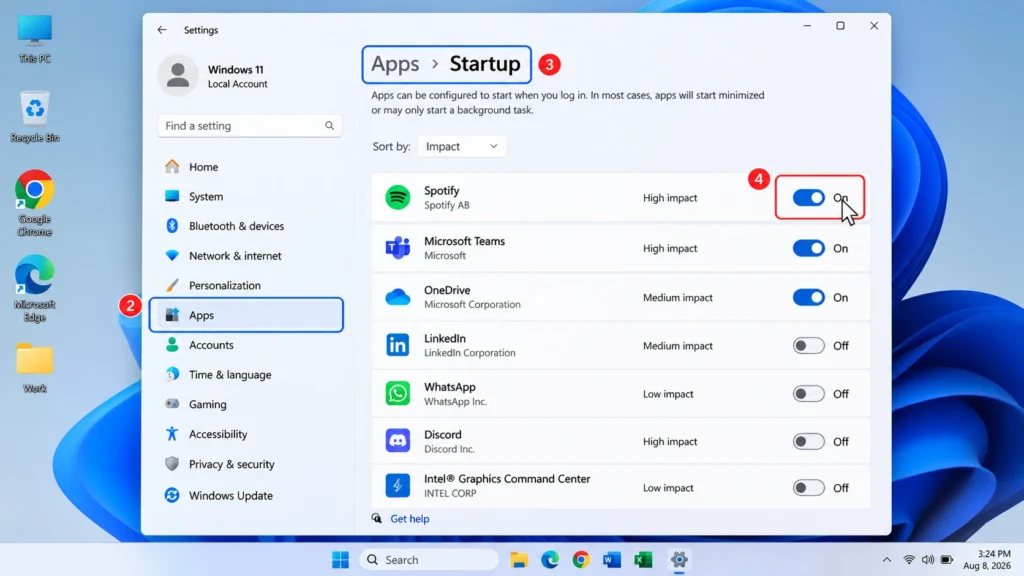
Task: Click the Spotify app icon
Action: pyautogui.click(x=398, y=197)
